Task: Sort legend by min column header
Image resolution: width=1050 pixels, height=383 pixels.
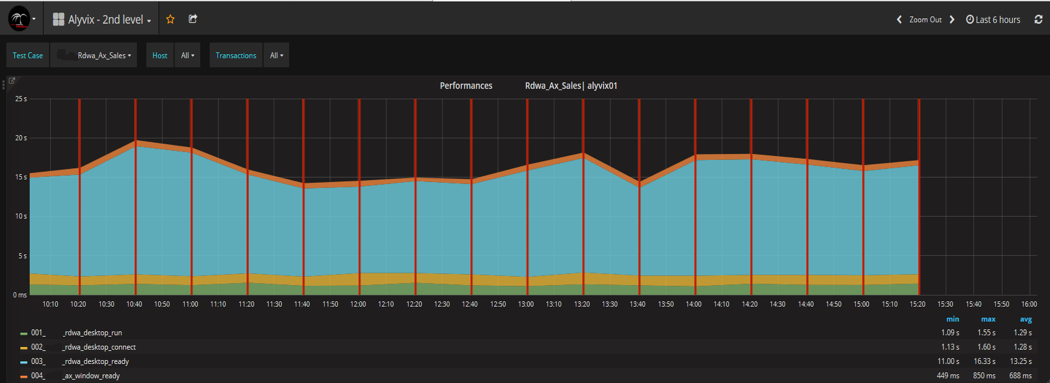Action: tap(952, 319)
